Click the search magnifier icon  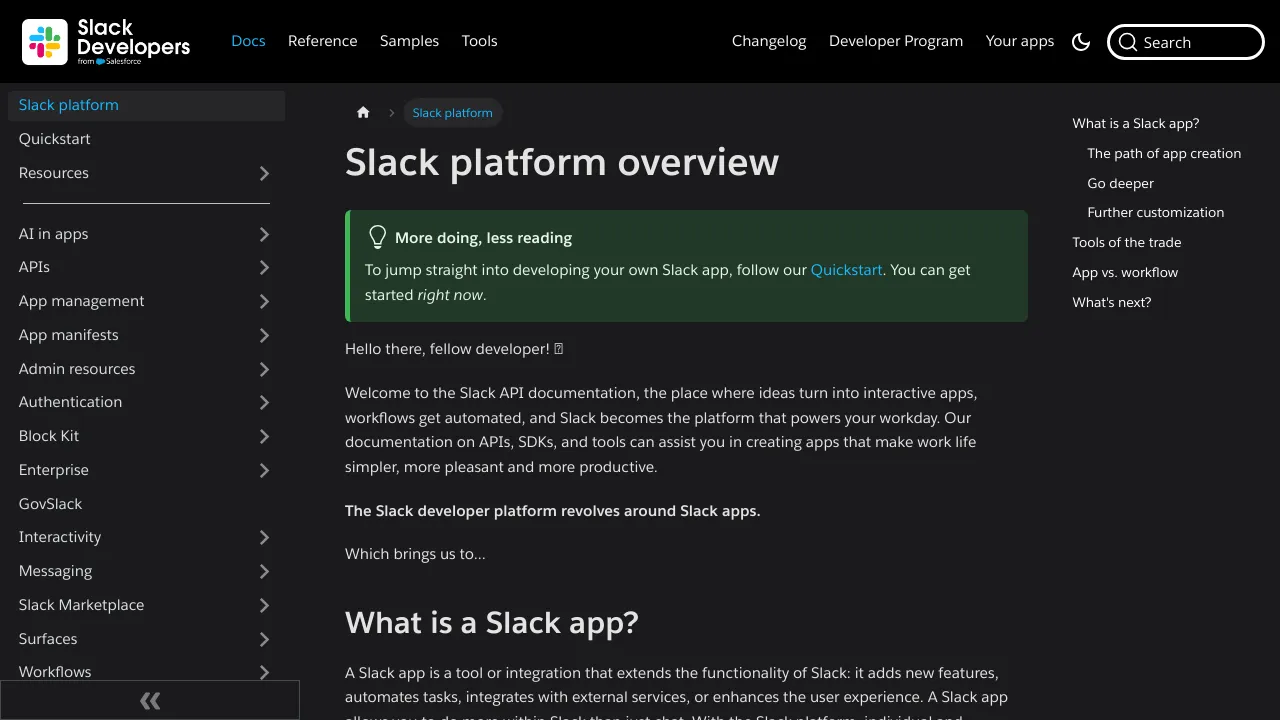click(x=1128, y=42)
